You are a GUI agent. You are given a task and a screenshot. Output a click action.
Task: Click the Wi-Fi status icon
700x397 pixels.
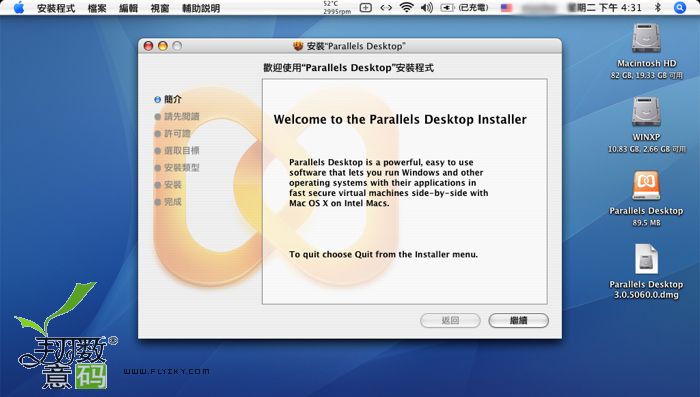coord(406,8)
